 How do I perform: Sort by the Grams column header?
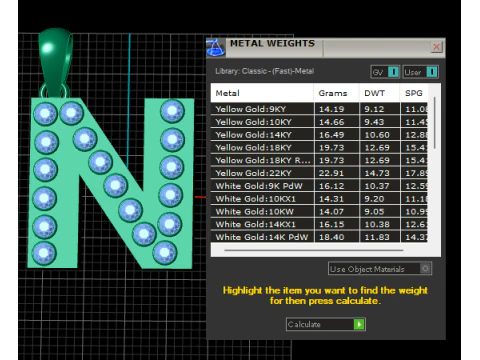pos(336,93)
